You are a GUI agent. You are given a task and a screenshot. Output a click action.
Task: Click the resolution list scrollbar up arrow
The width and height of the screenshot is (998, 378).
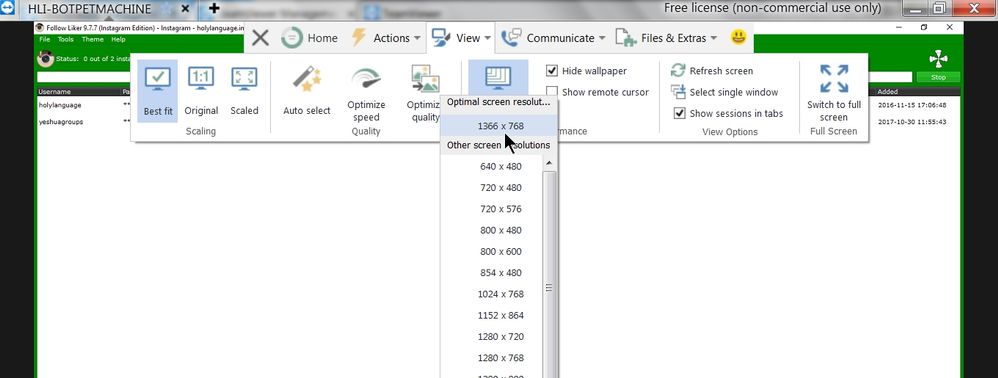pyautogui.click(x=549, y=164)
